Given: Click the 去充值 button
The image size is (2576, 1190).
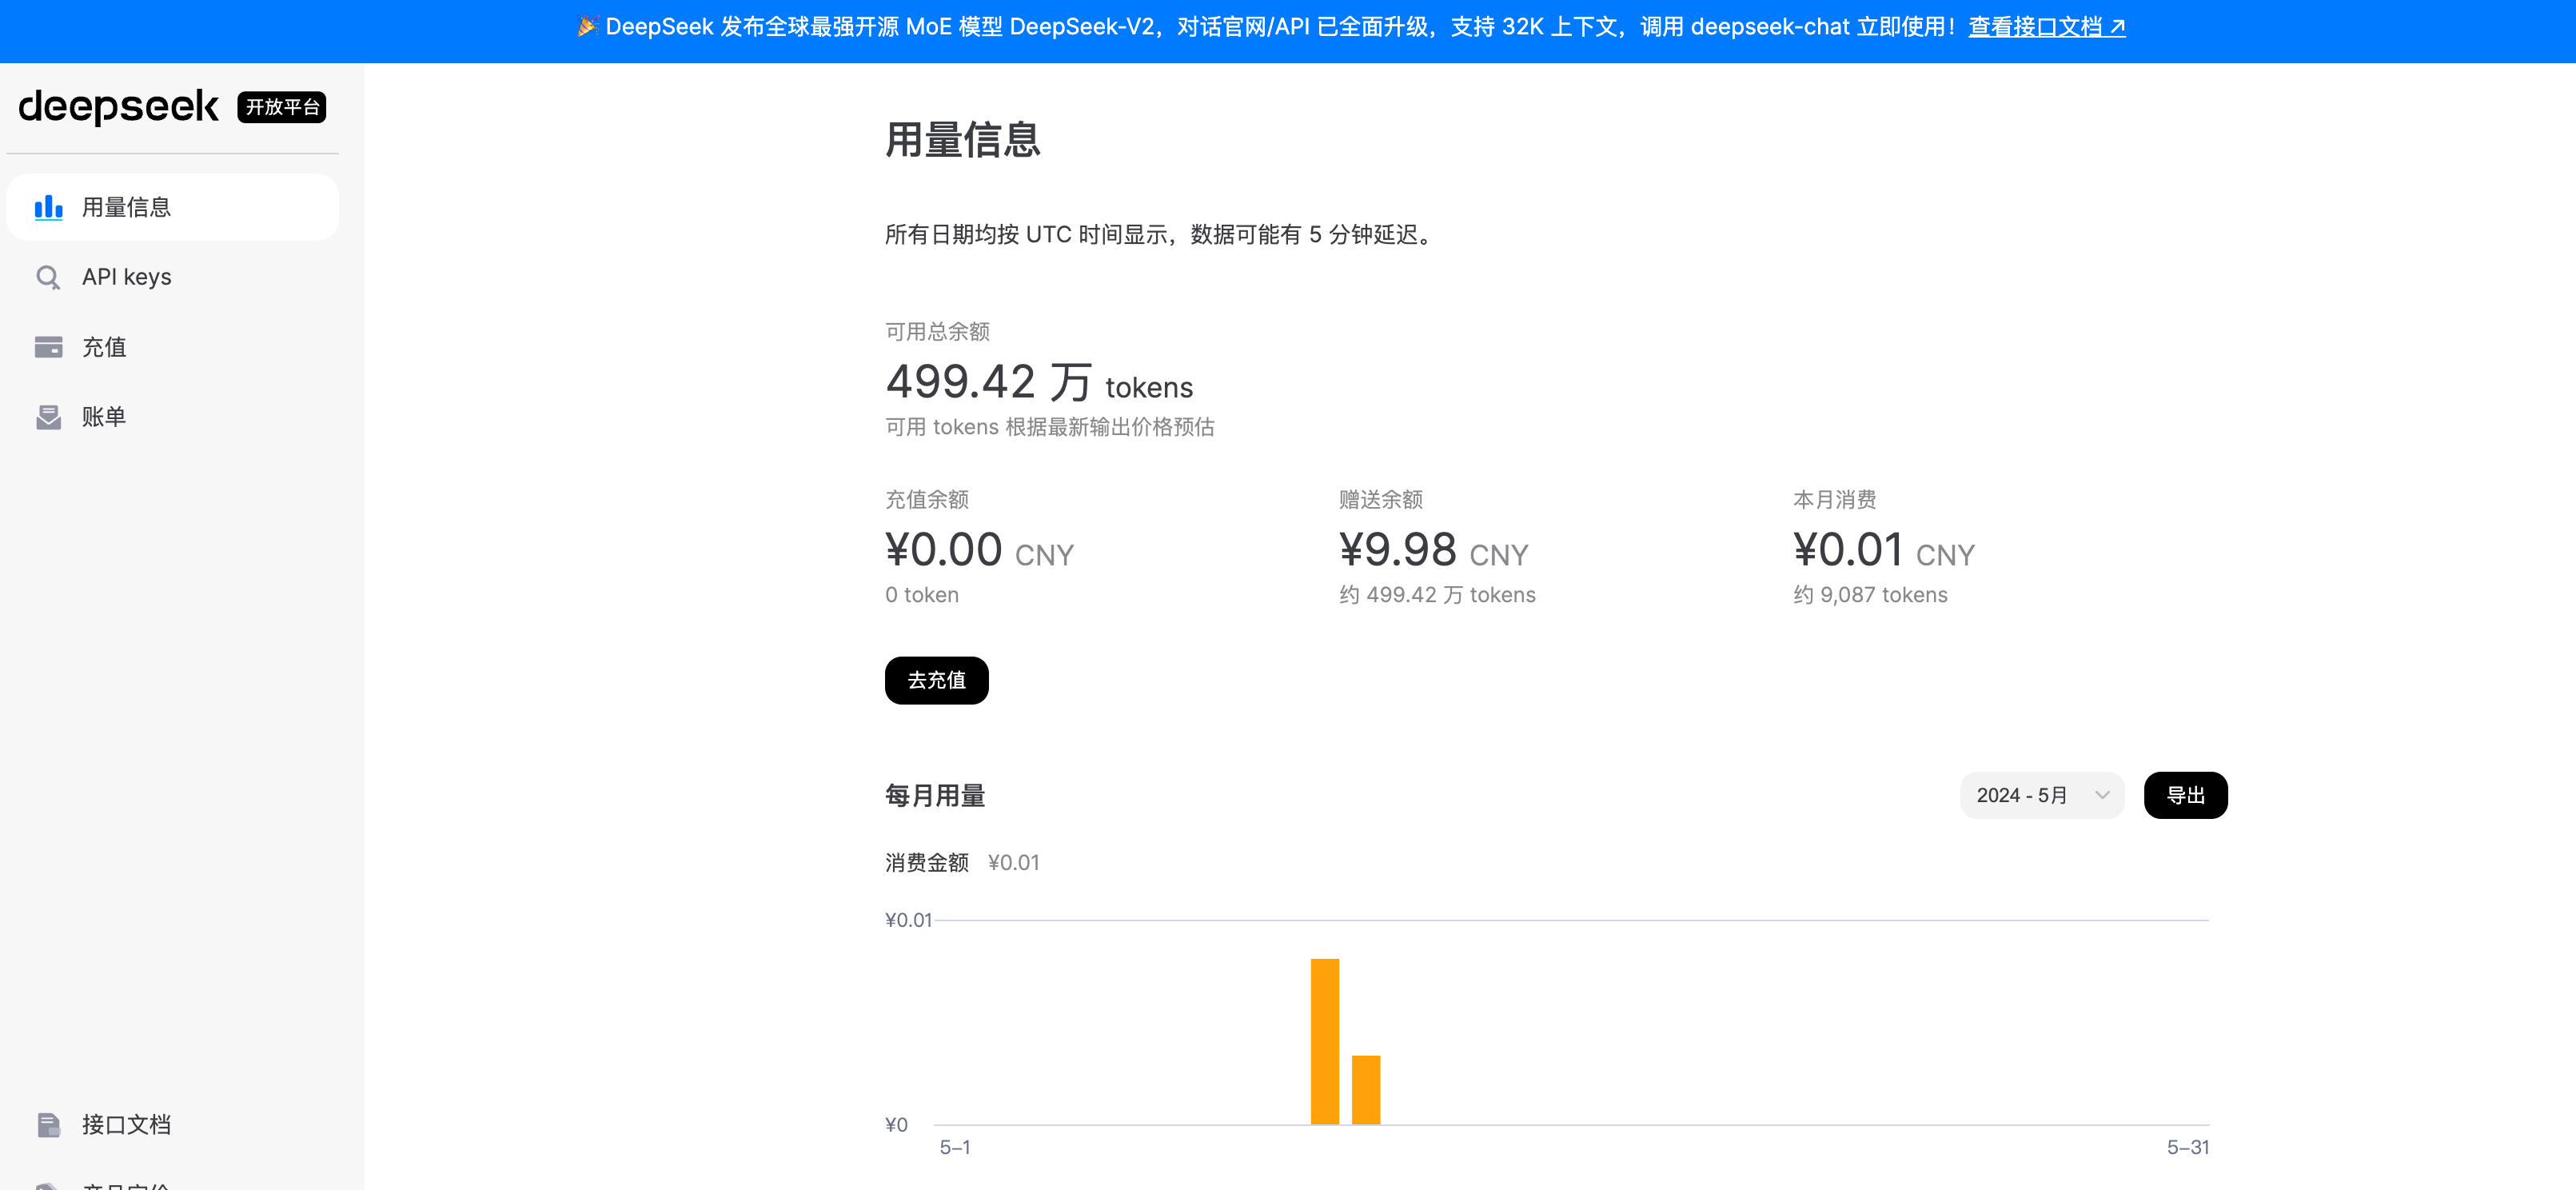Looking at the screenshot, I should point(936,680).
